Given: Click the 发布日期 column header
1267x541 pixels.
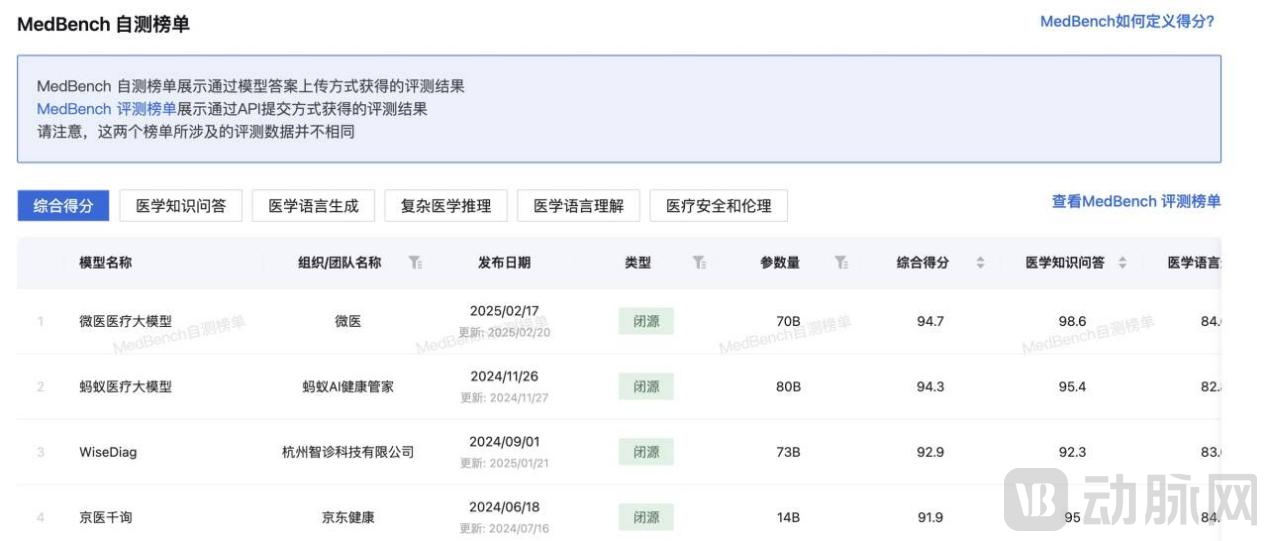Looking at the screenshot, I should pos(504,263).
